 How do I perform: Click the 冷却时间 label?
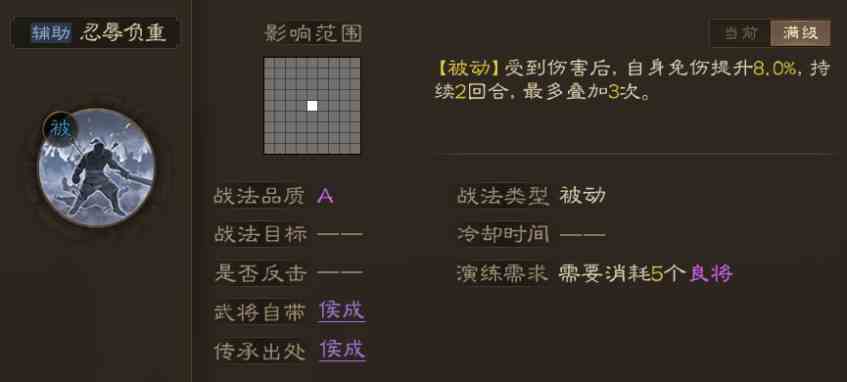coord(503,234)
